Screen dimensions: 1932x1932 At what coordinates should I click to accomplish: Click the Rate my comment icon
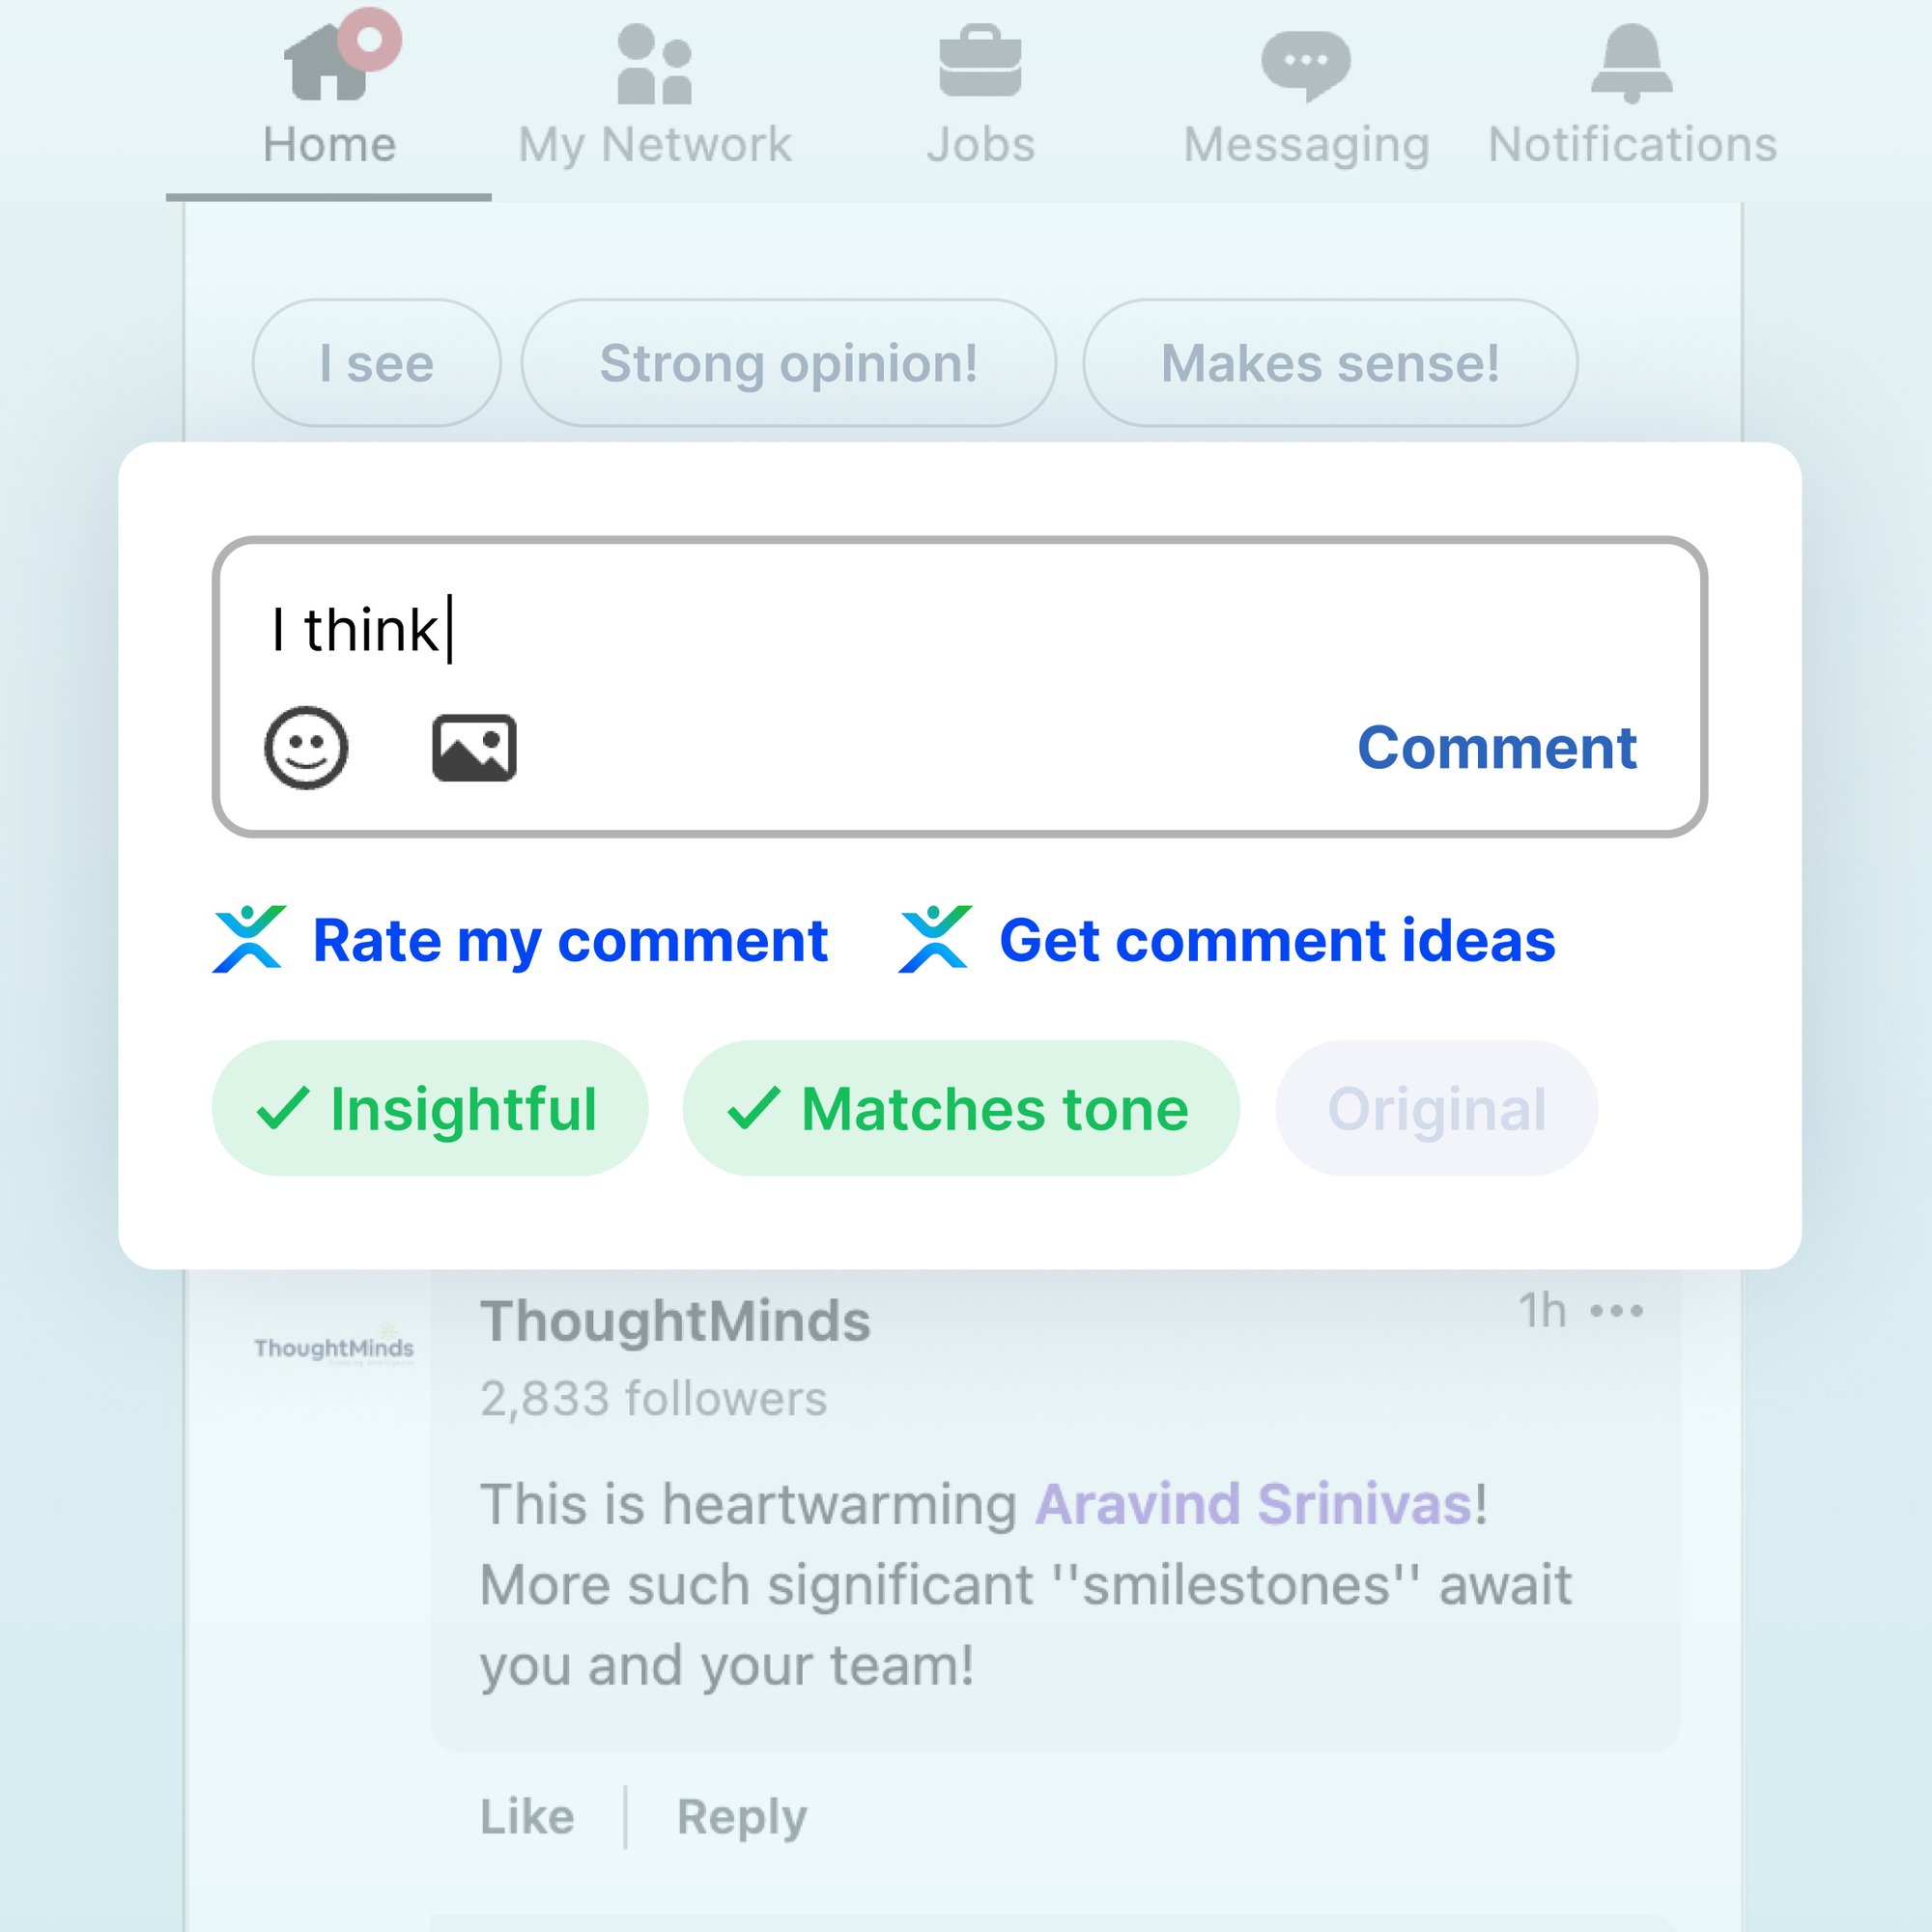[x=249, y=936]
